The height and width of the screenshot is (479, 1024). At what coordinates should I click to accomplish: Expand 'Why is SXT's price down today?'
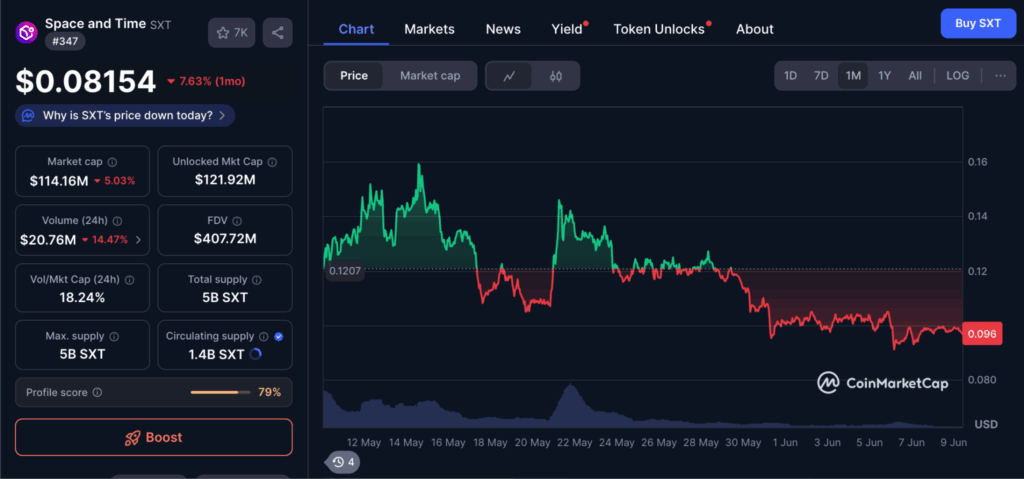[126, 116]
